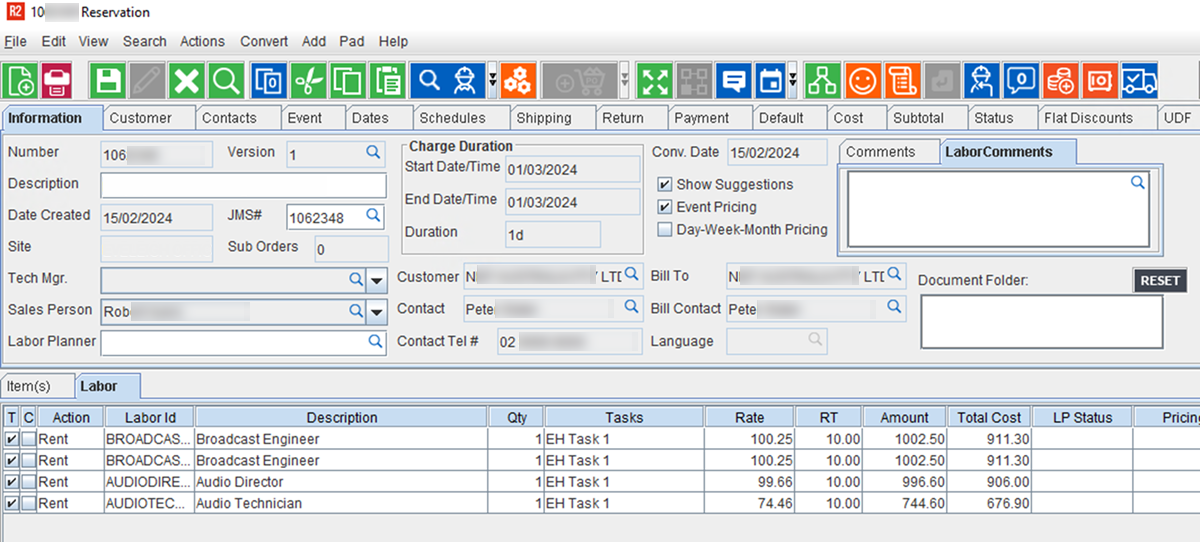Enable Day-Week-Month Pricing checkbox
This screenshot has height=542, width=1200.
click(665, 230)
